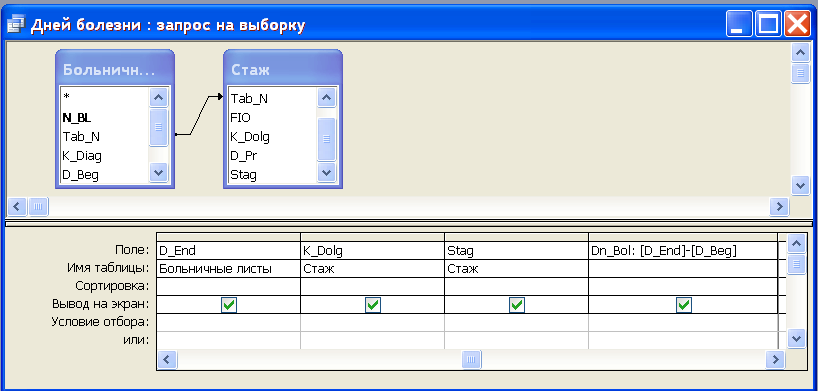Click scrollbar thumb in Стаж field list
Viewport: 818px width, 391px height.
click(327, 139)
